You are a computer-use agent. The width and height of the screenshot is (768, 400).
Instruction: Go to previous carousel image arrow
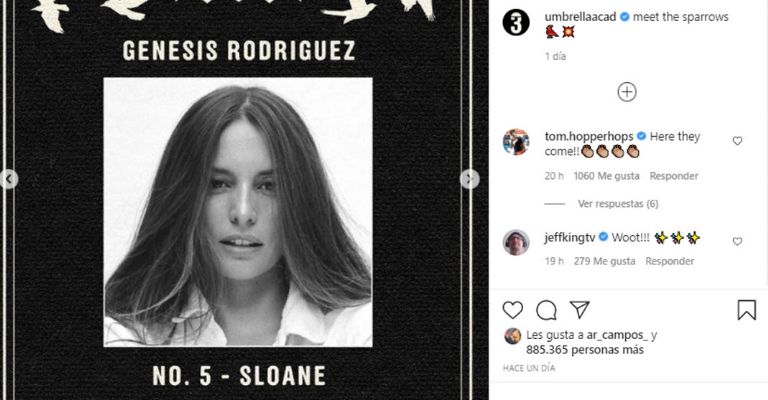[9, 179]
